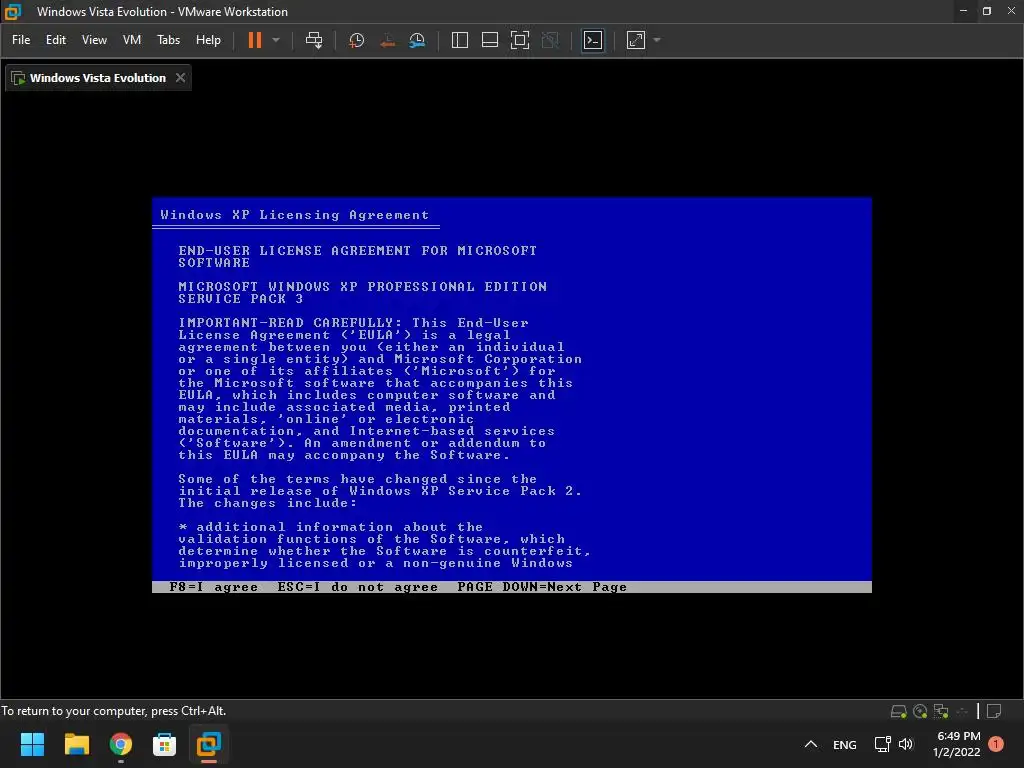Viewport: 1024px width, 768px height.
Task: Expand the stretch guest dropdown arrow
Action: 657,40
